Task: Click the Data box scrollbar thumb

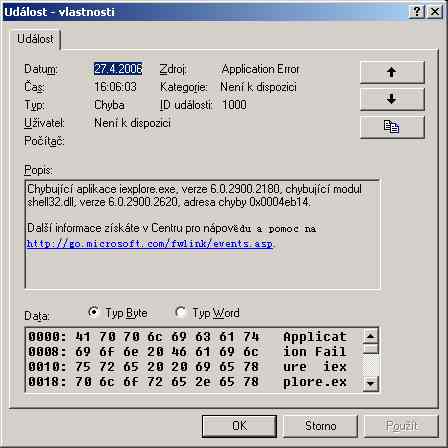Action: 370,349
